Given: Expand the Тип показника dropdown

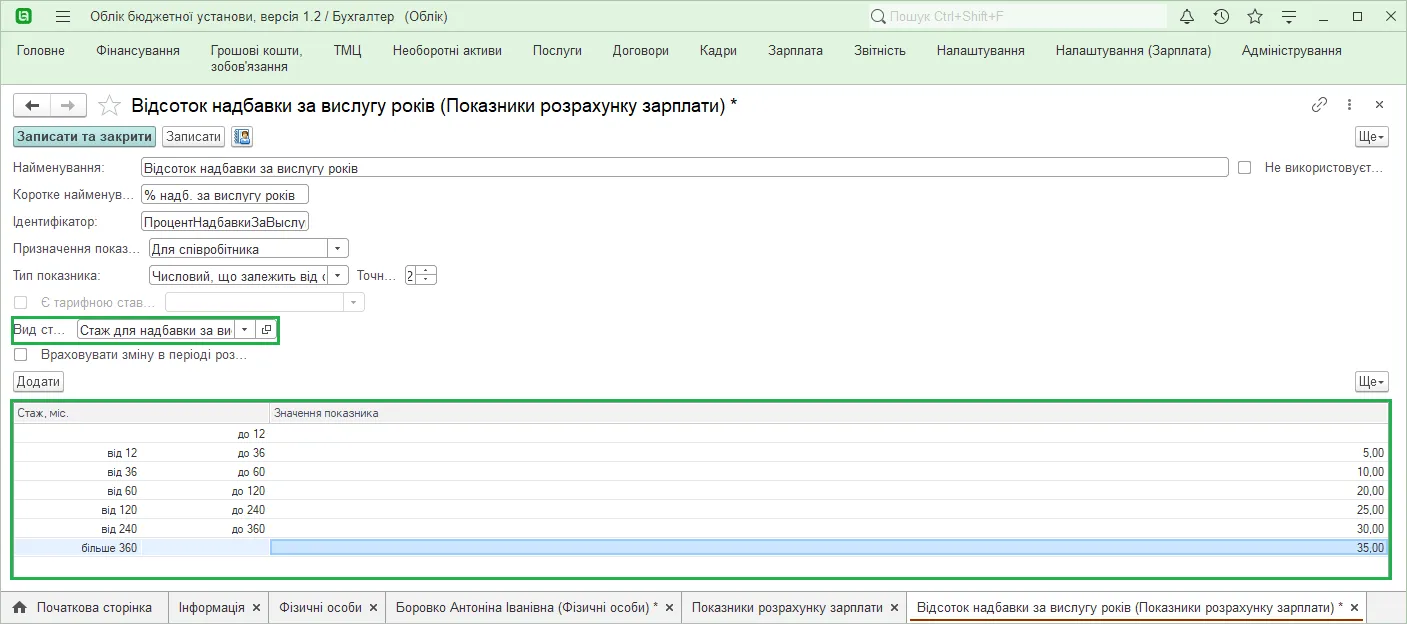Looking at the screenshot, I should 338,275.
